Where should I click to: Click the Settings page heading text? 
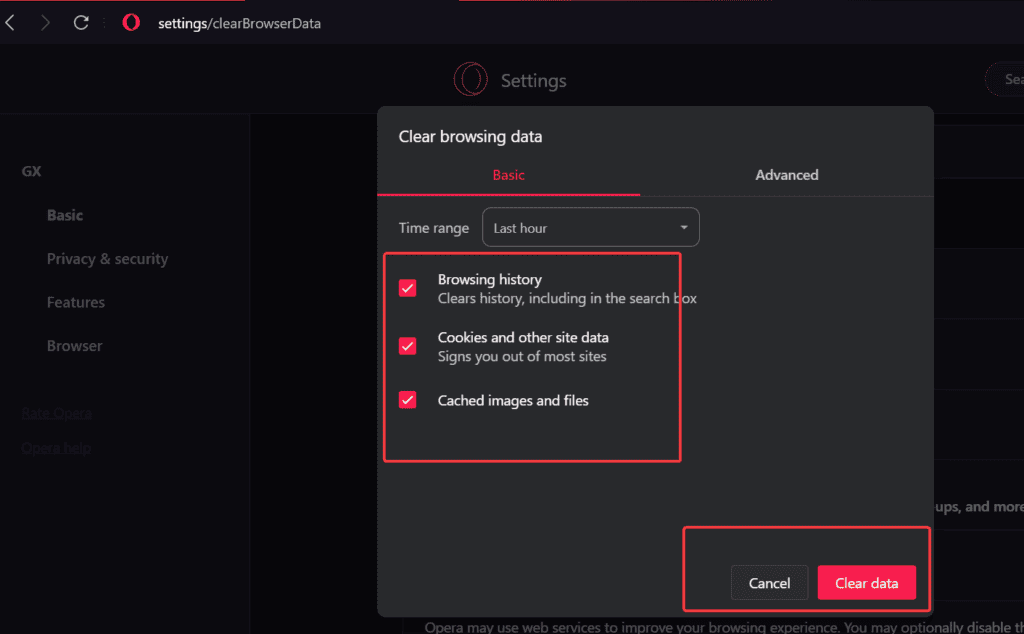point(534,80)
